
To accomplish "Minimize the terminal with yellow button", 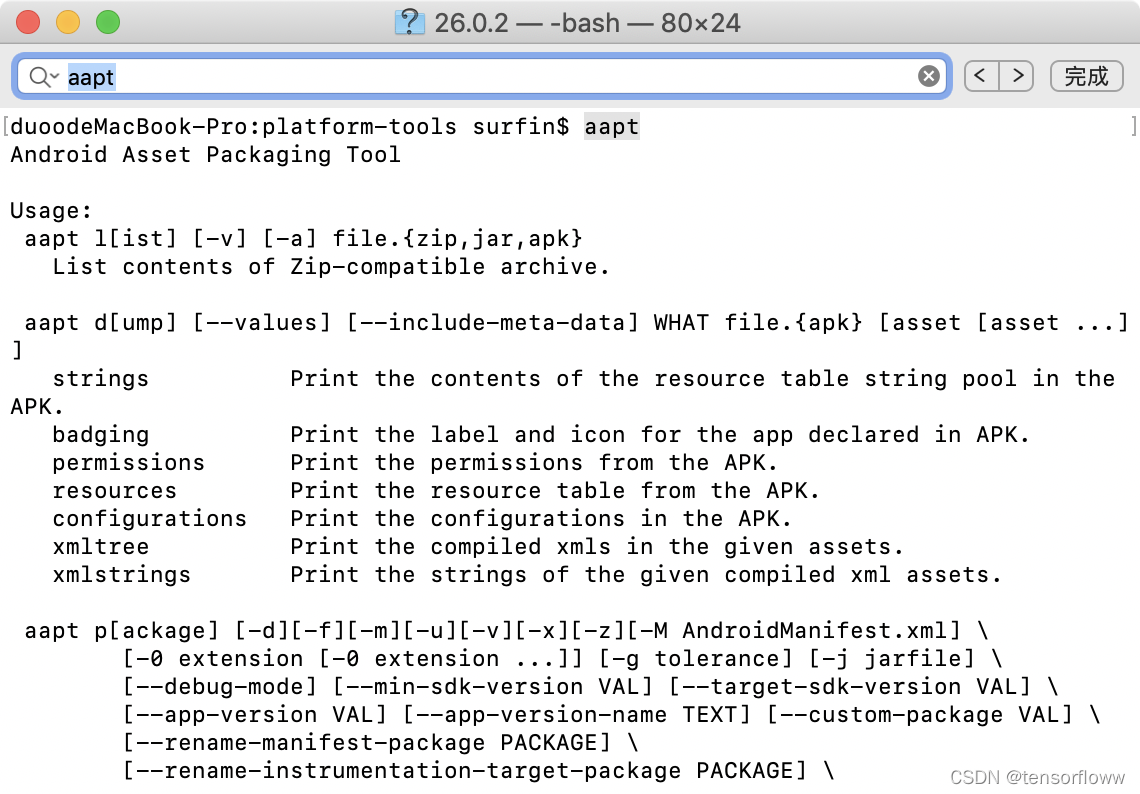I will tap(68, 23).
